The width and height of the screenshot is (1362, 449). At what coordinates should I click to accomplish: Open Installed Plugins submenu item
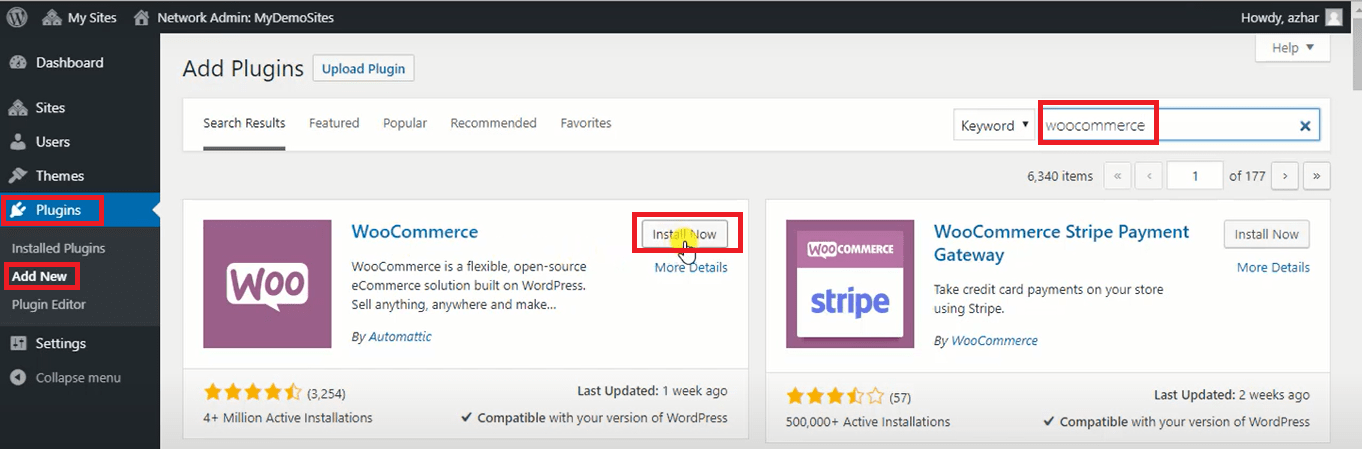click(x=58, y=248)
